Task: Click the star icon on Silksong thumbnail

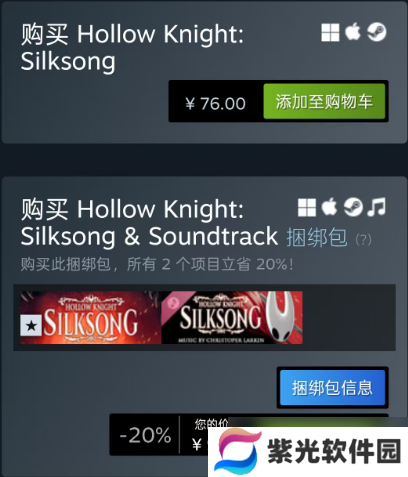Action: click(31, 325)
